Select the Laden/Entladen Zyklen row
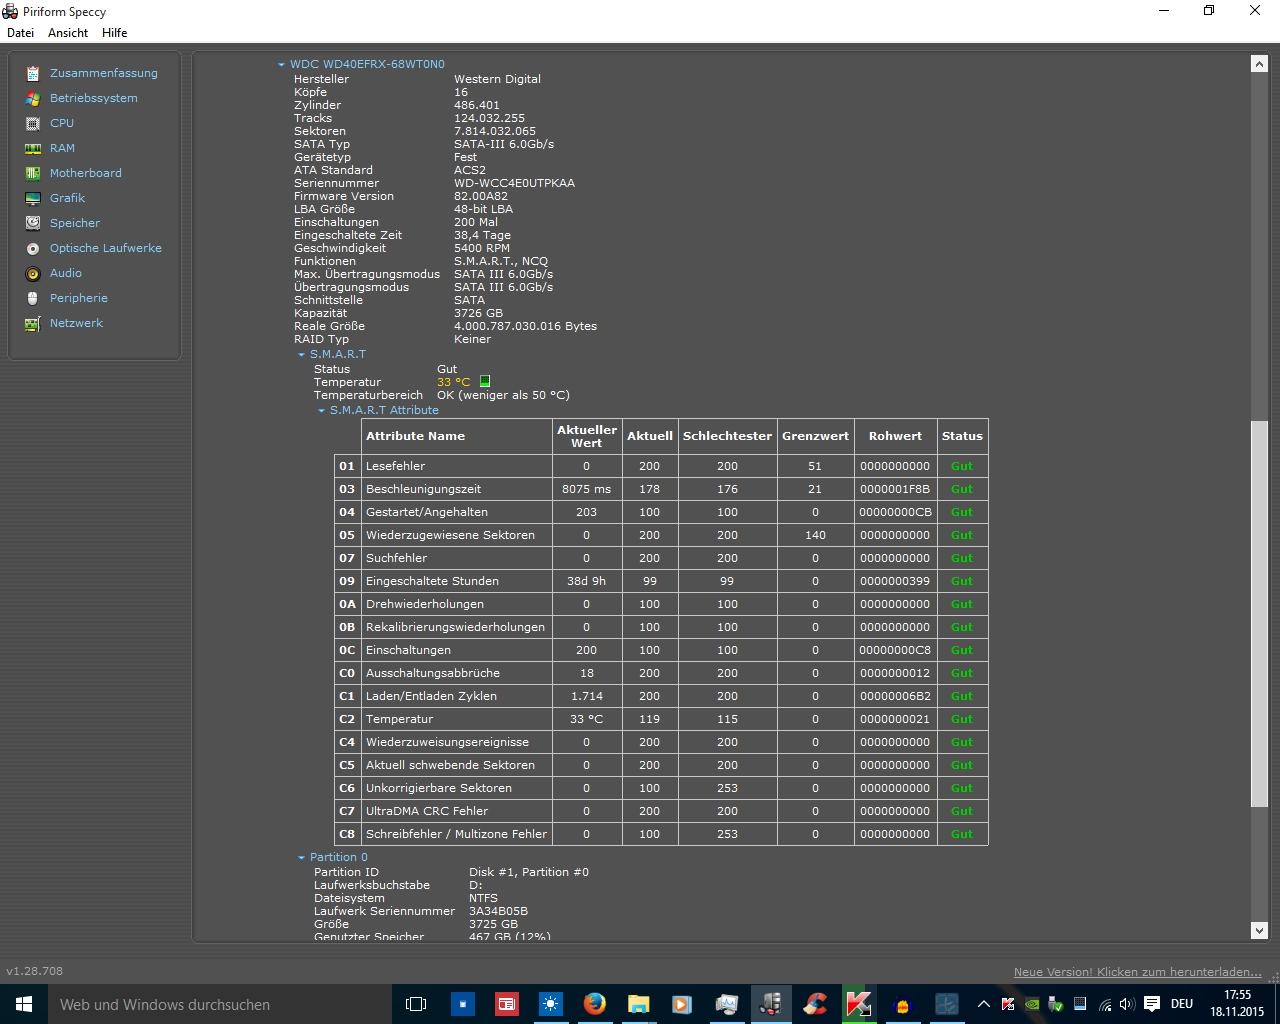The width and height of the screenshot is (1280, 1024). pos(661,696)
